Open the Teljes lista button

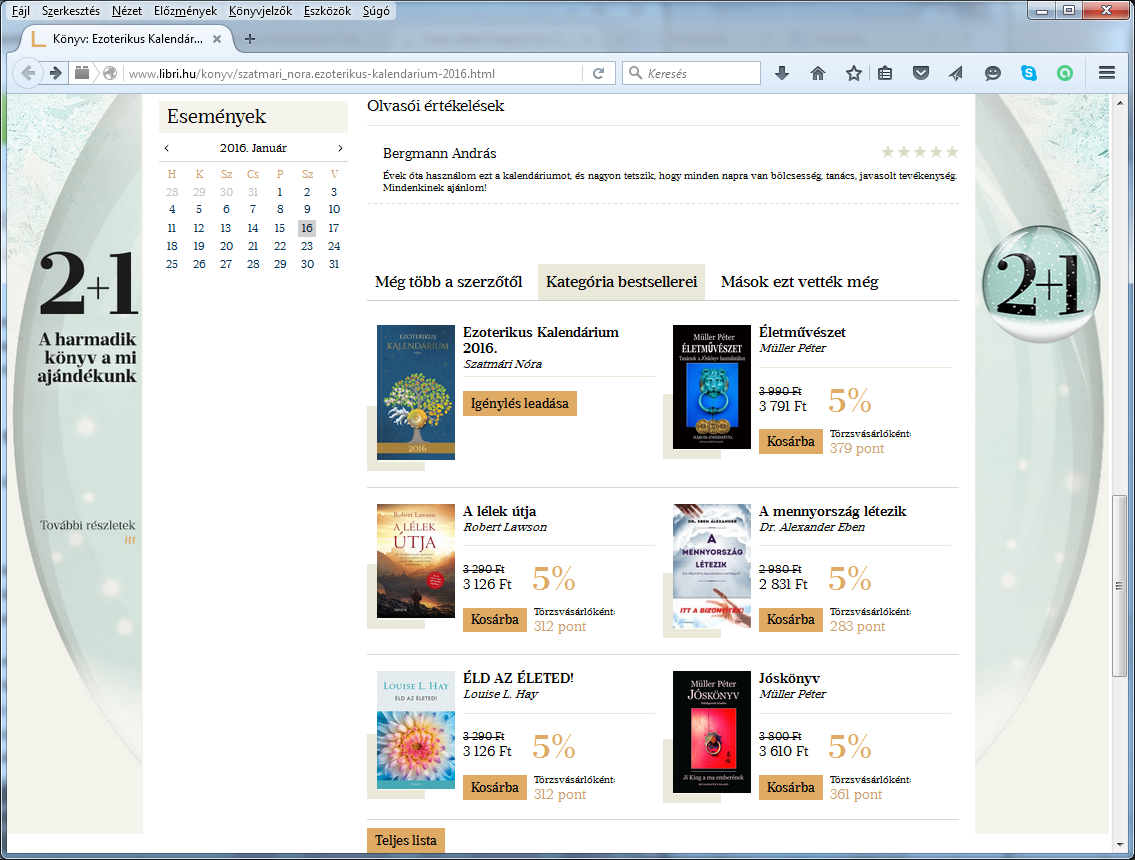[405, 840]
